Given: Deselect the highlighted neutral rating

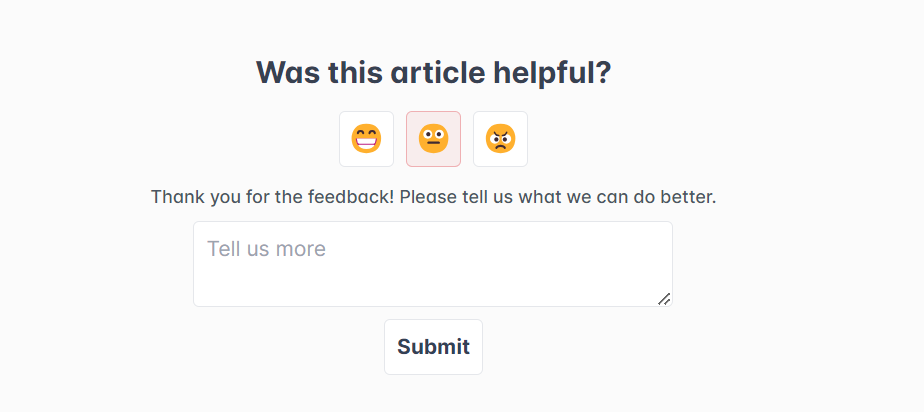Looking at the screenshot, I should 433,139.
